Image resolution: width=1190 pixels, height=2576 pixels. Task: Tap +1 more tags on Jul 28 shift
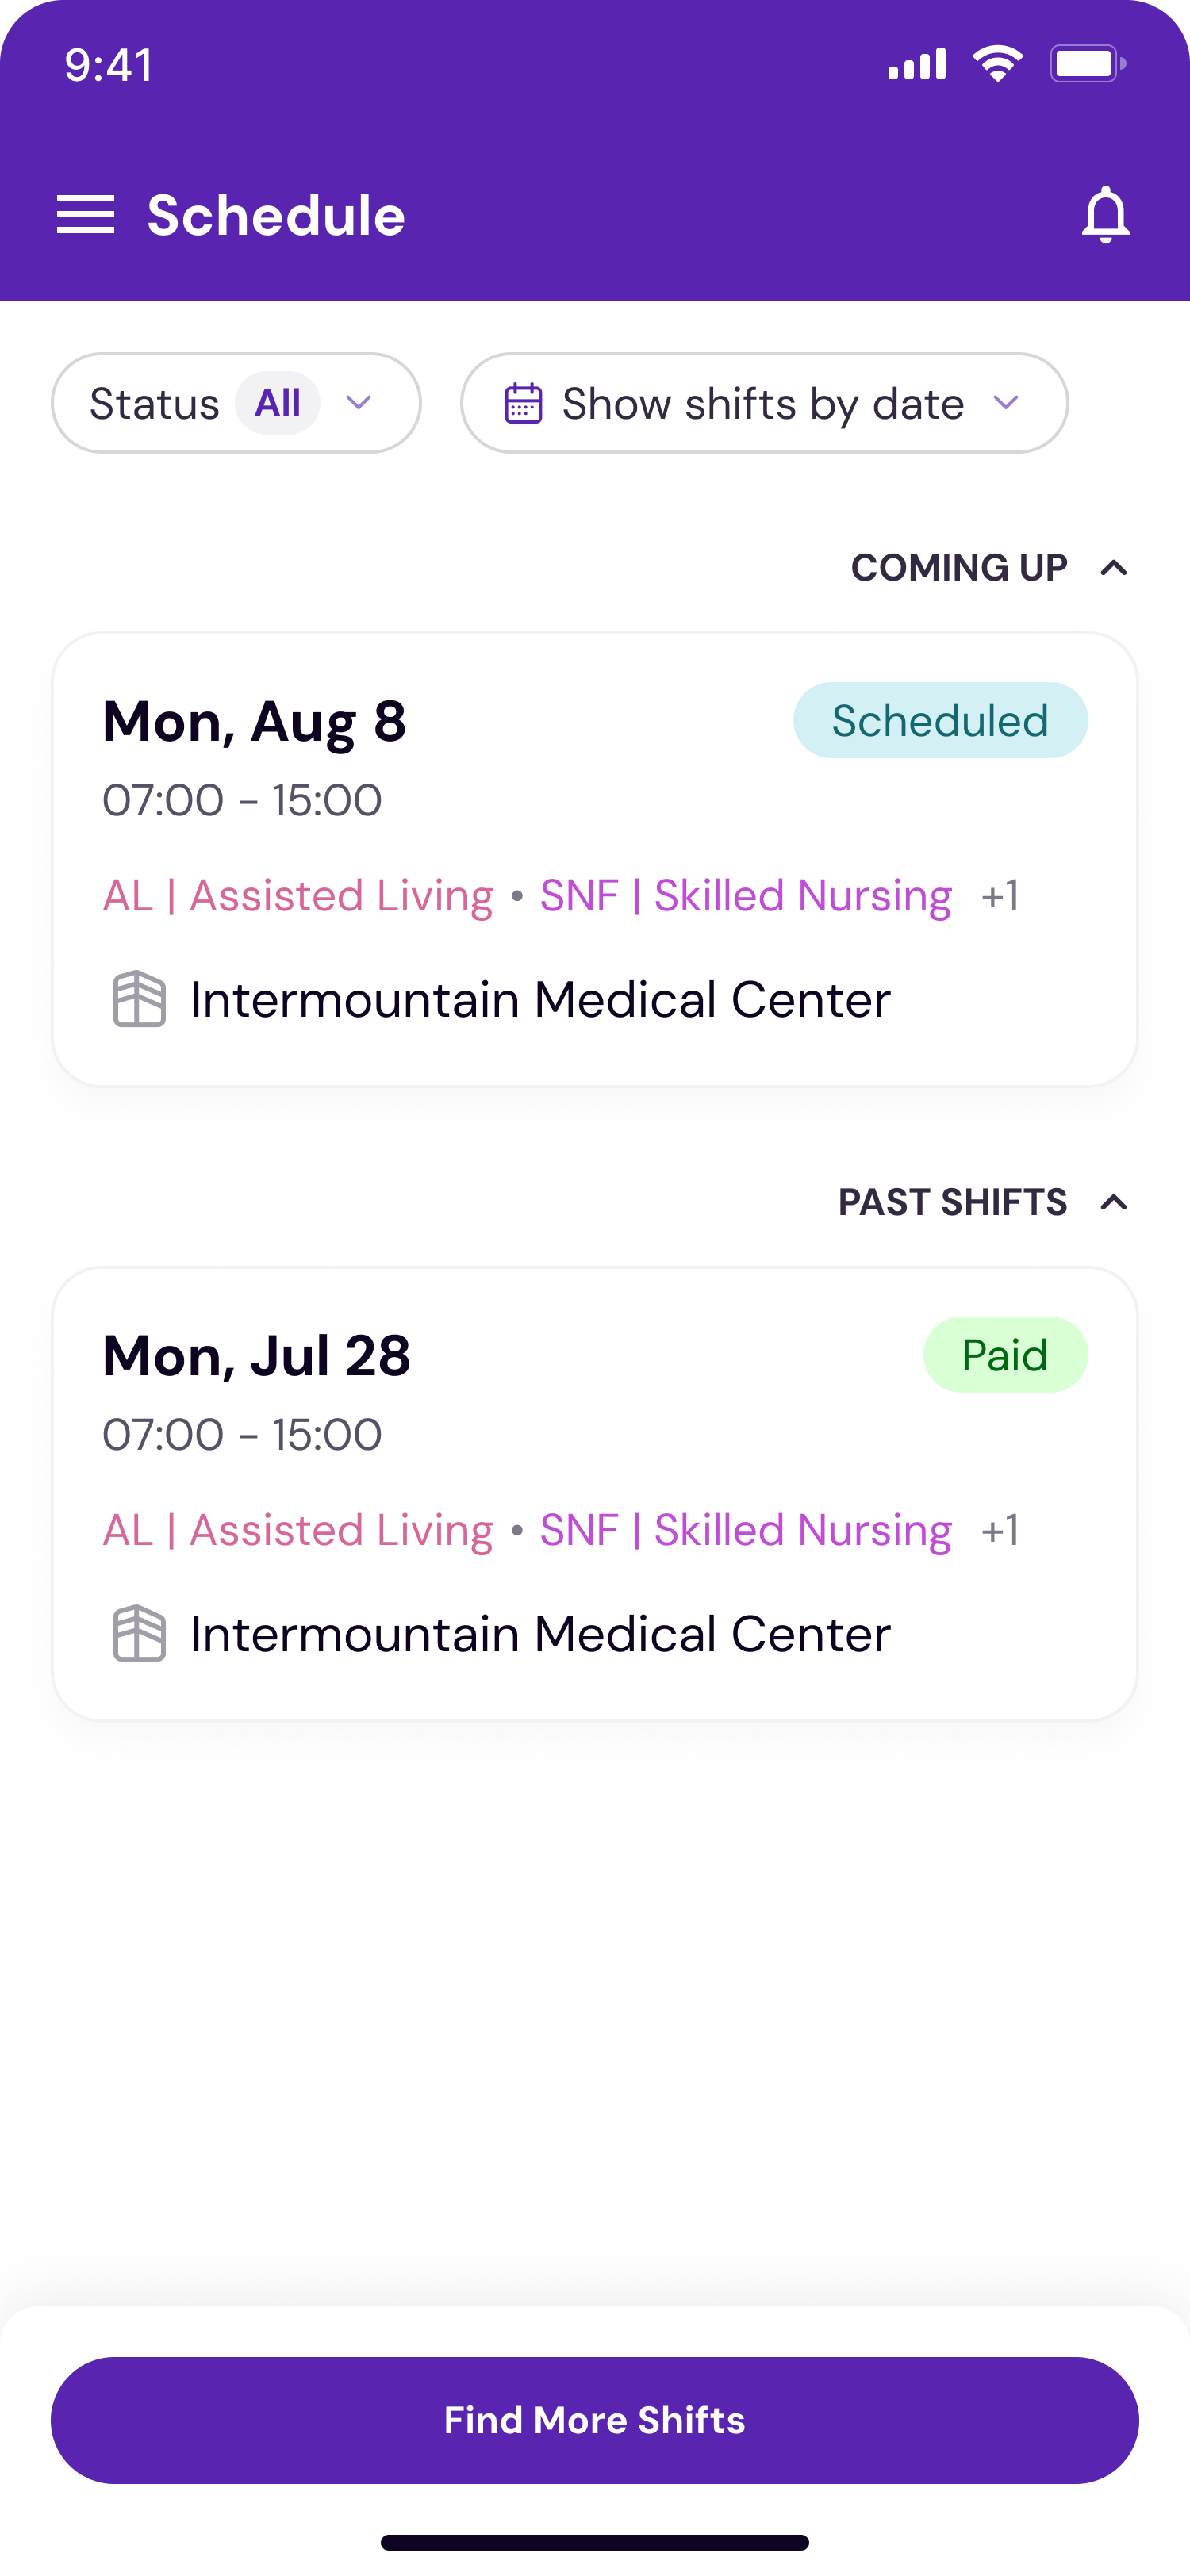(1000, 1530)
